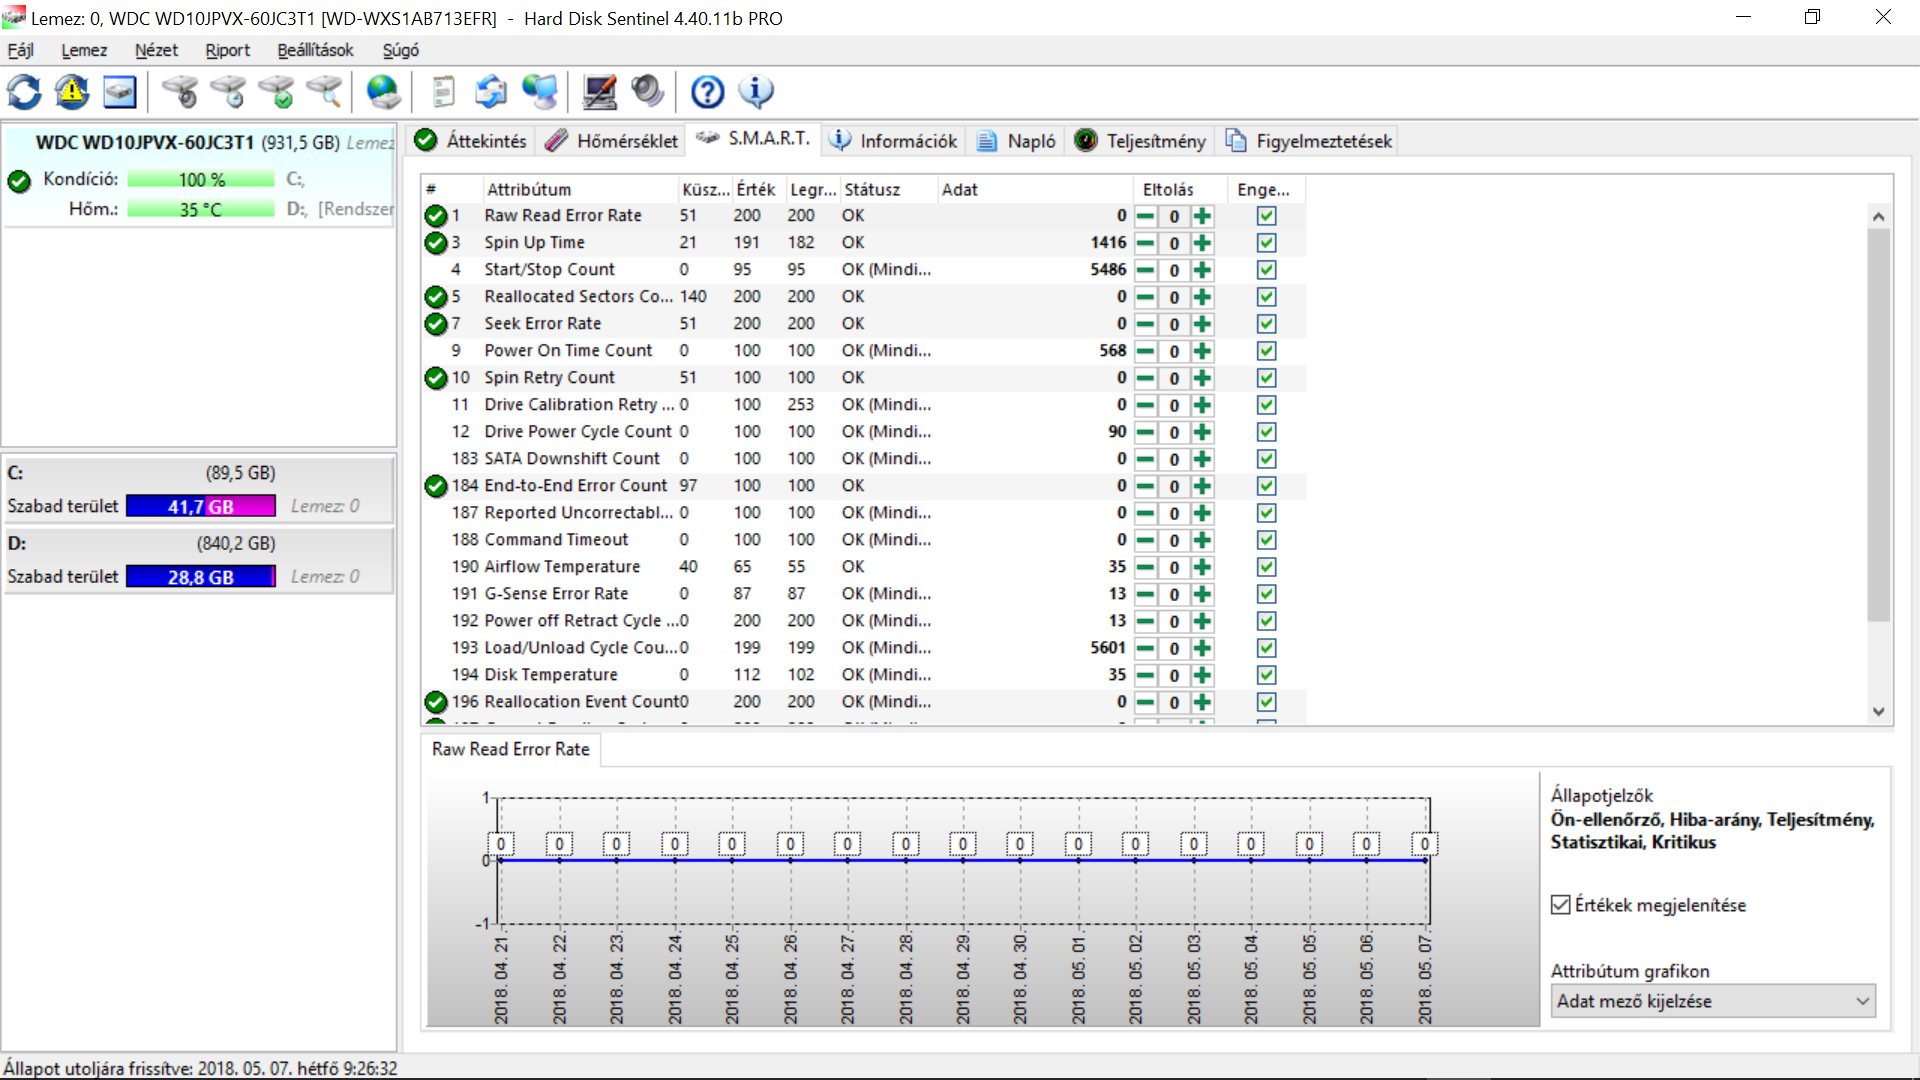Sort by the Adat column header
The image size is (1920, 1080).
coord(1035,190)
